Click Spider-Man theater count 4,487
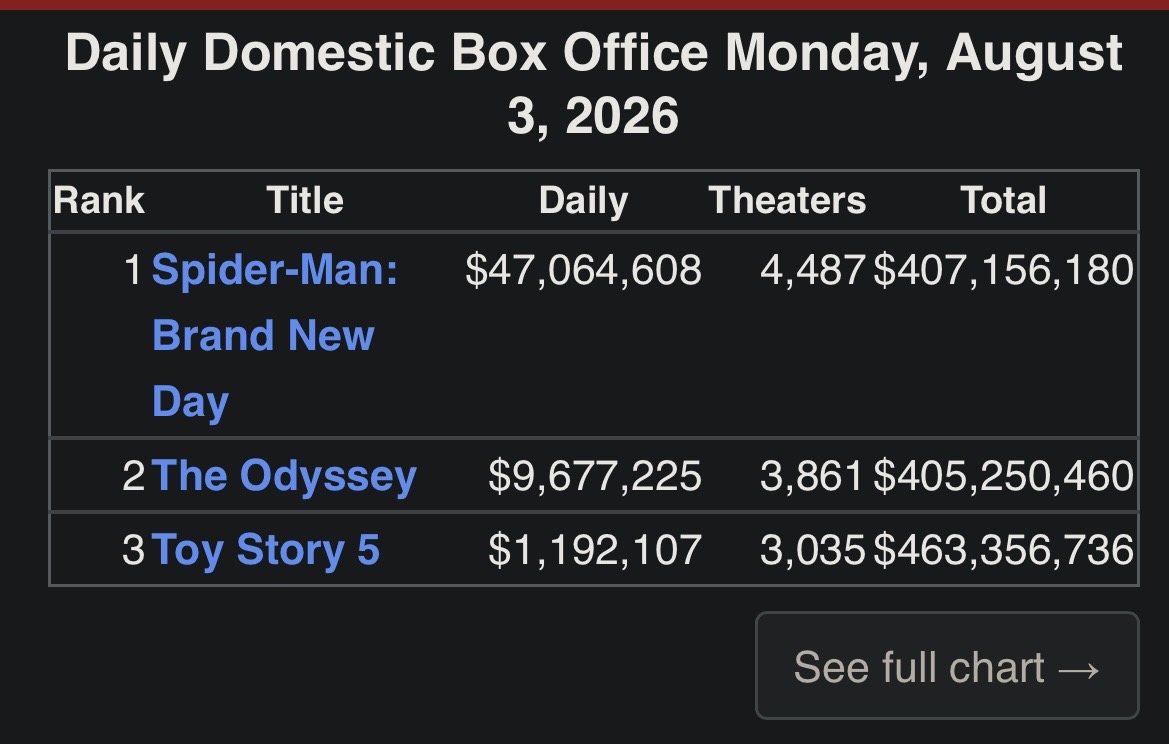This screenshot has height=744, width=1169. [813, 270]
